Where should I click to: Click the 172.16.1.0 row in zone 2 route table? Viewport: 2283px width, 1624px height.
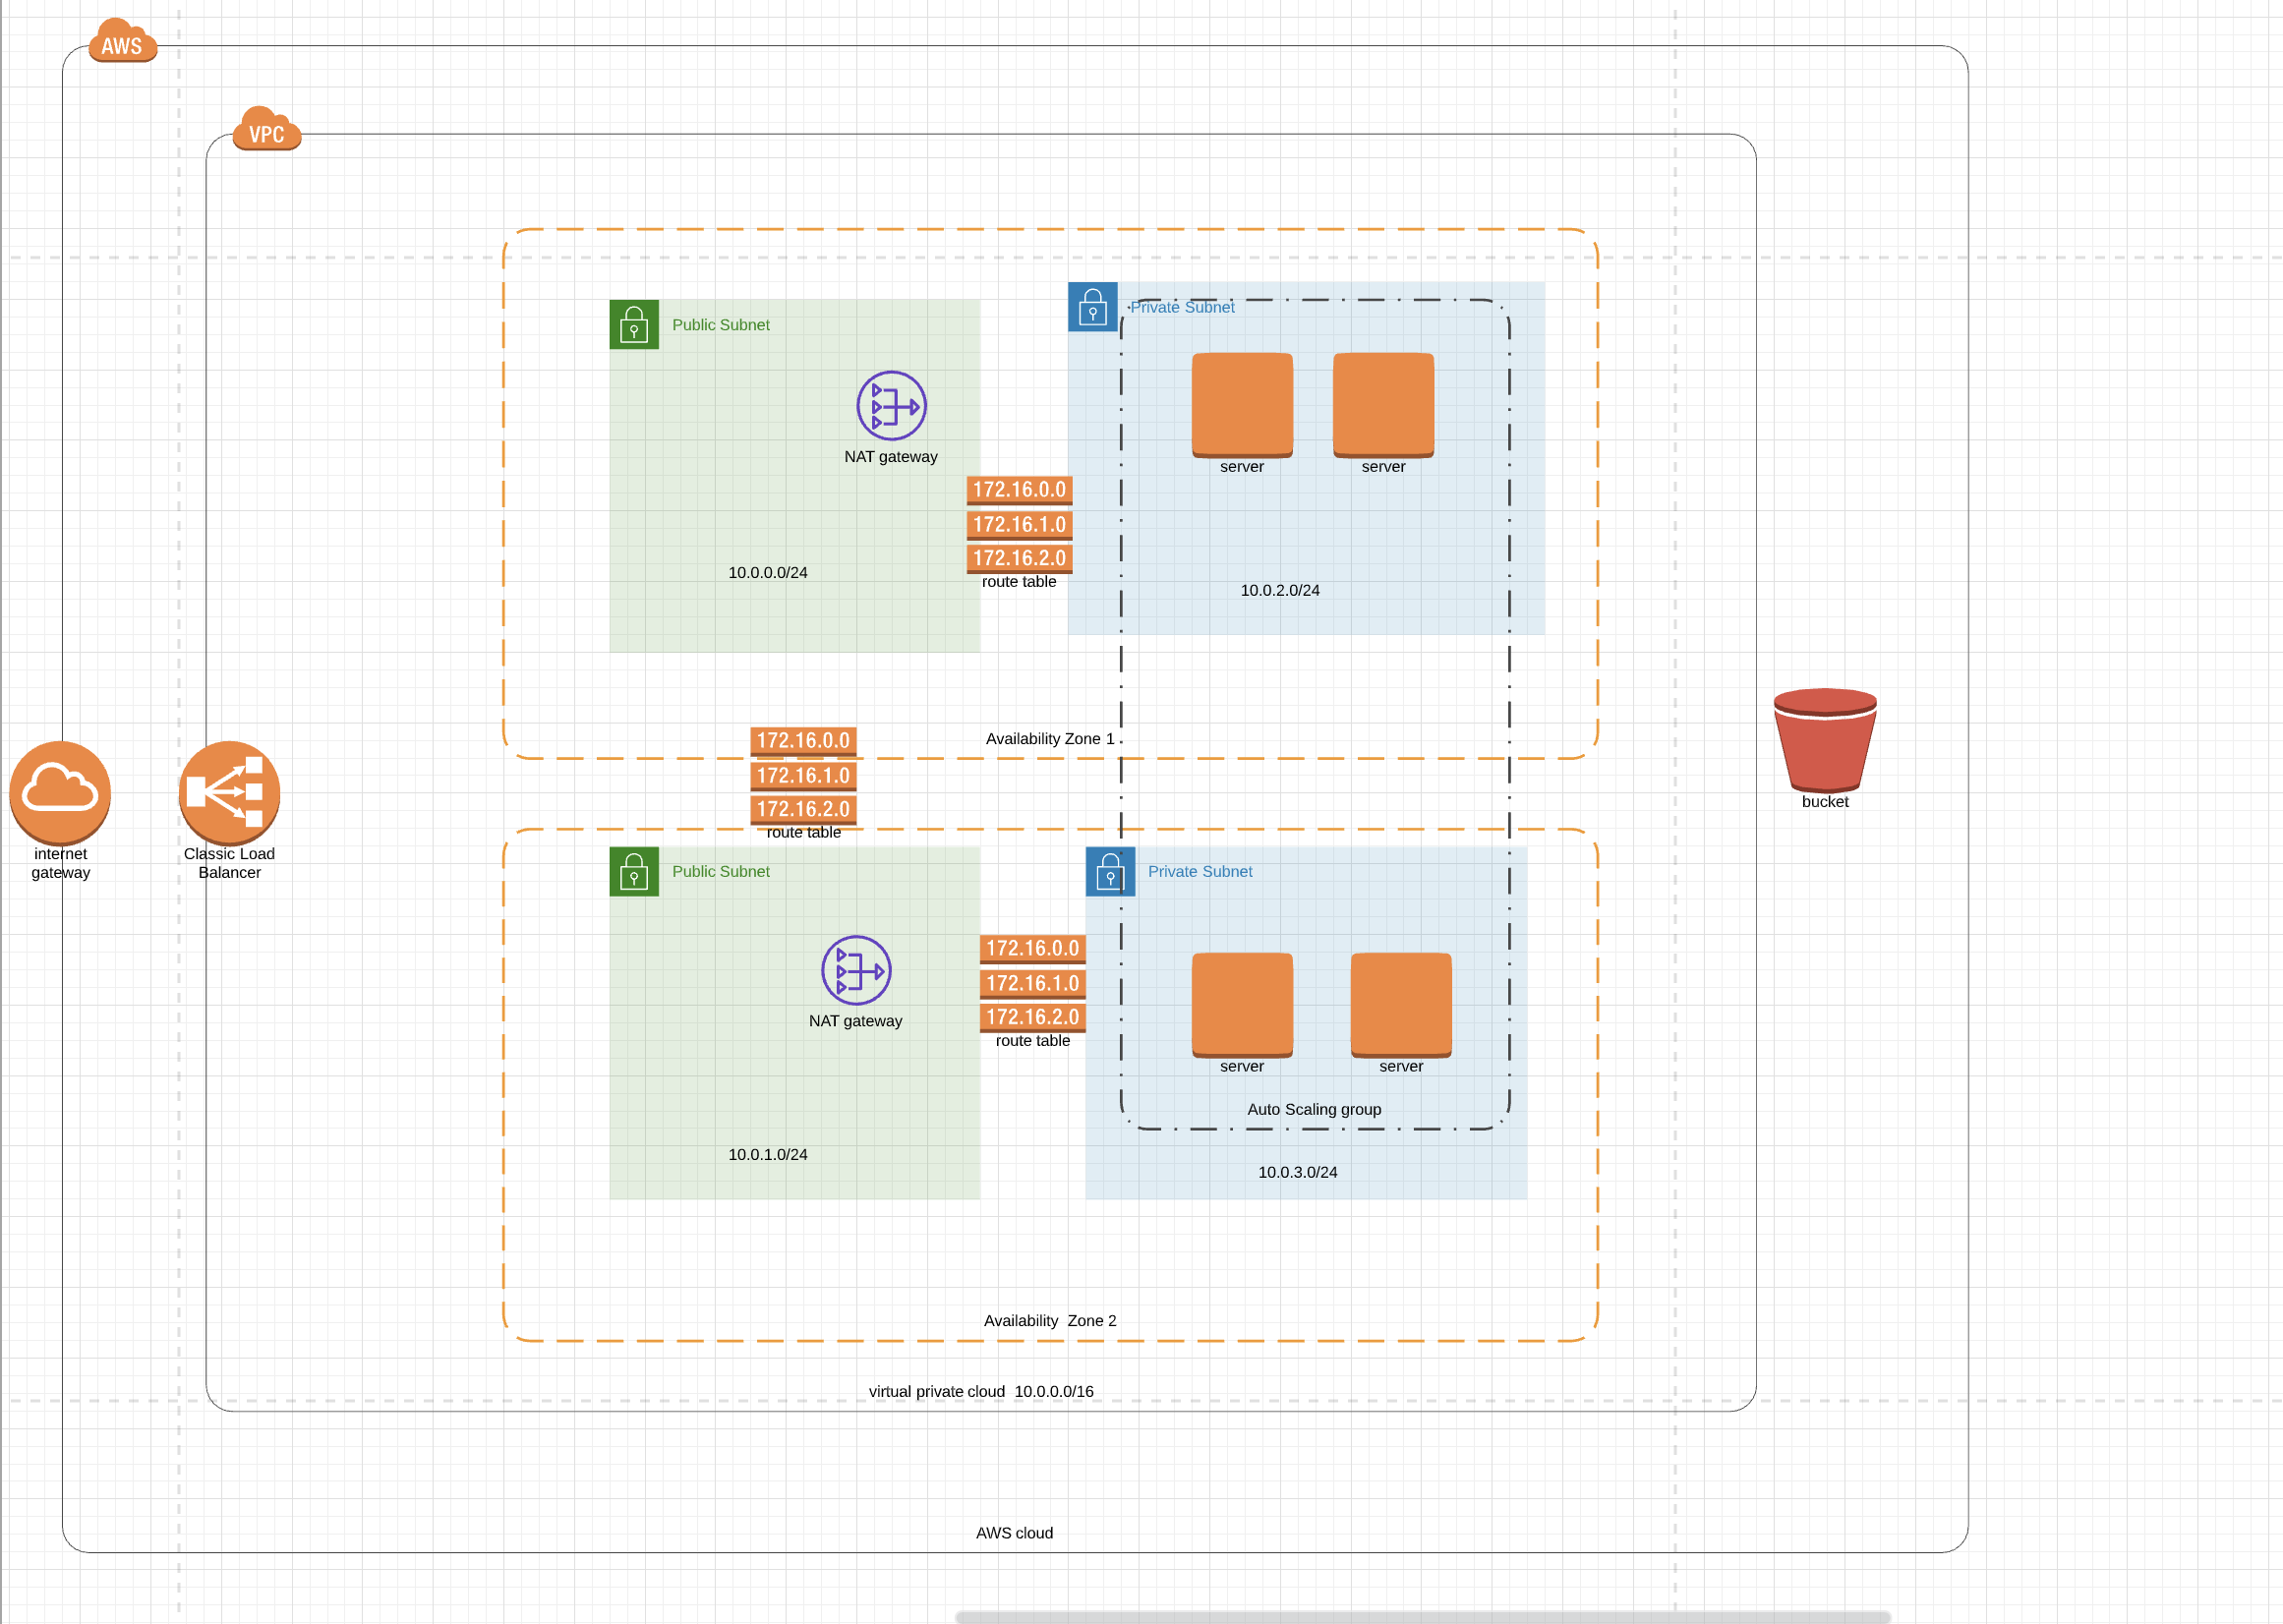coord(1033,983)
